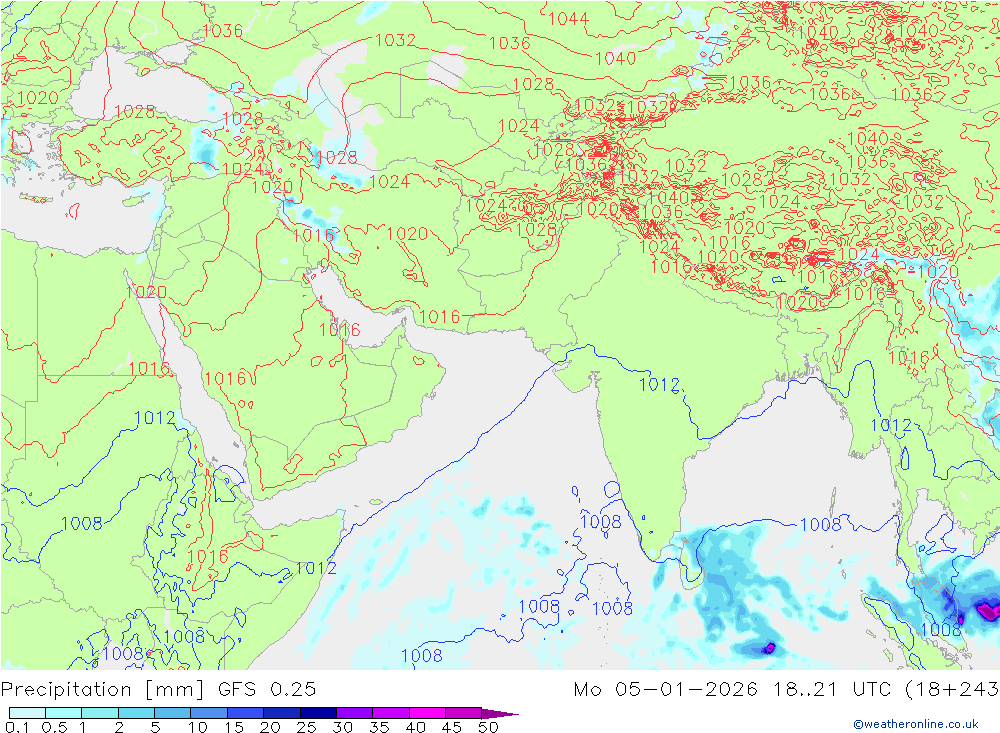The width and height of the screenshot is (1000, 733).
Task: Select the 30–35 mm violet legend swatch
Action: click(355, 713)
